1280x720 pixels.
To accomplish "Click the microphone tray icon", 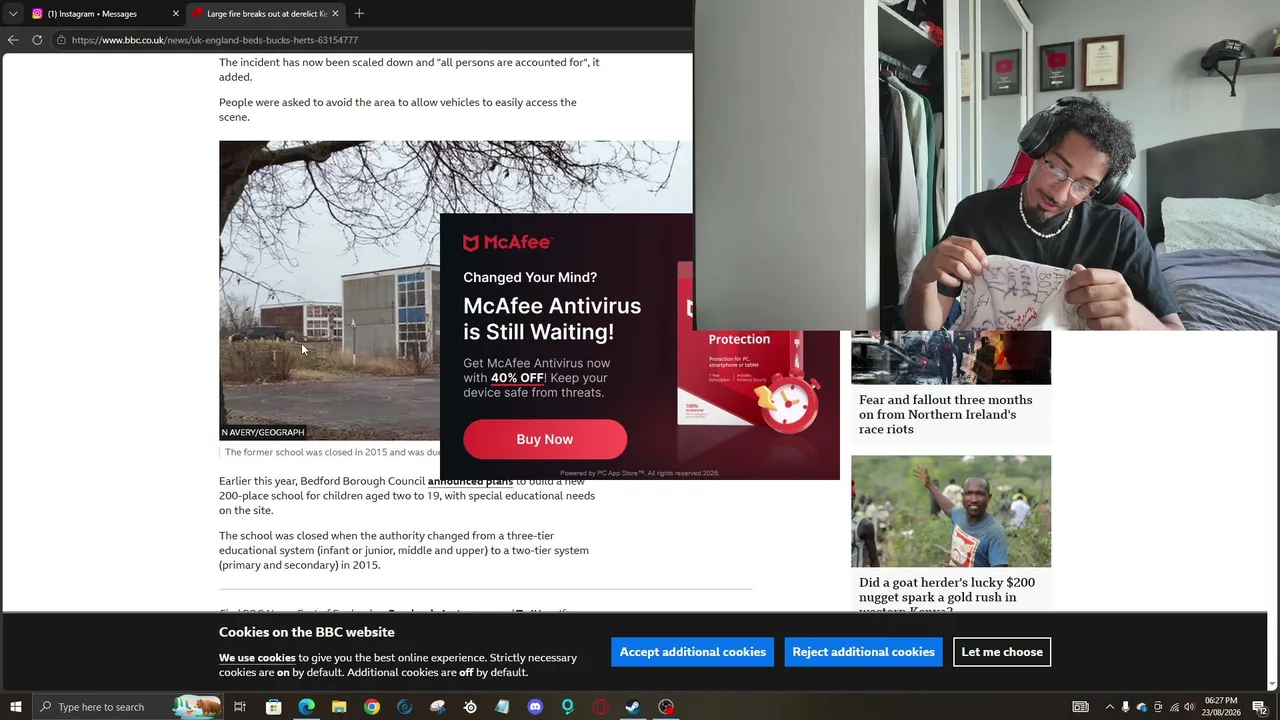I will (1125, 707).
